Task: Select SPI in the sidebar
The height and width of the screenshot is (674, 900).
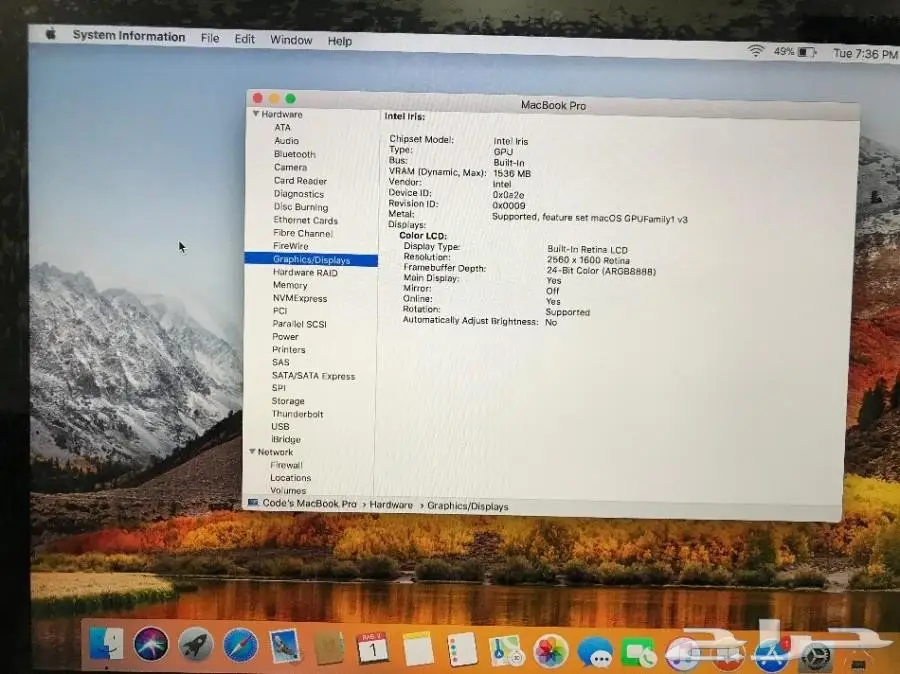Action: click(x=278, y=388)
